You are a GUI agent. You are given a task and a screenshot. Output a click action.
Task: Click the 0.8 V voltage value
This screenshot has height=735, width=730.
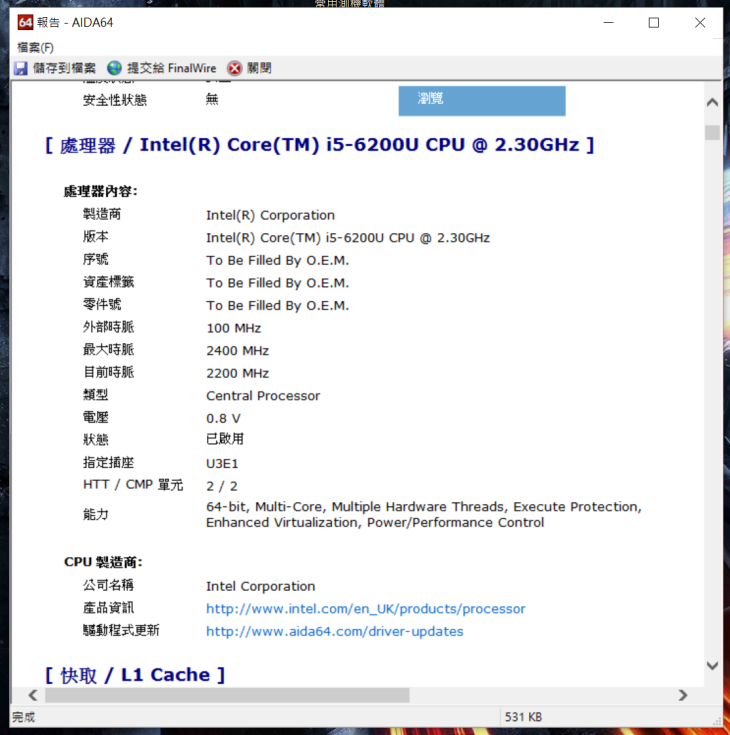(x=223, y=418)
